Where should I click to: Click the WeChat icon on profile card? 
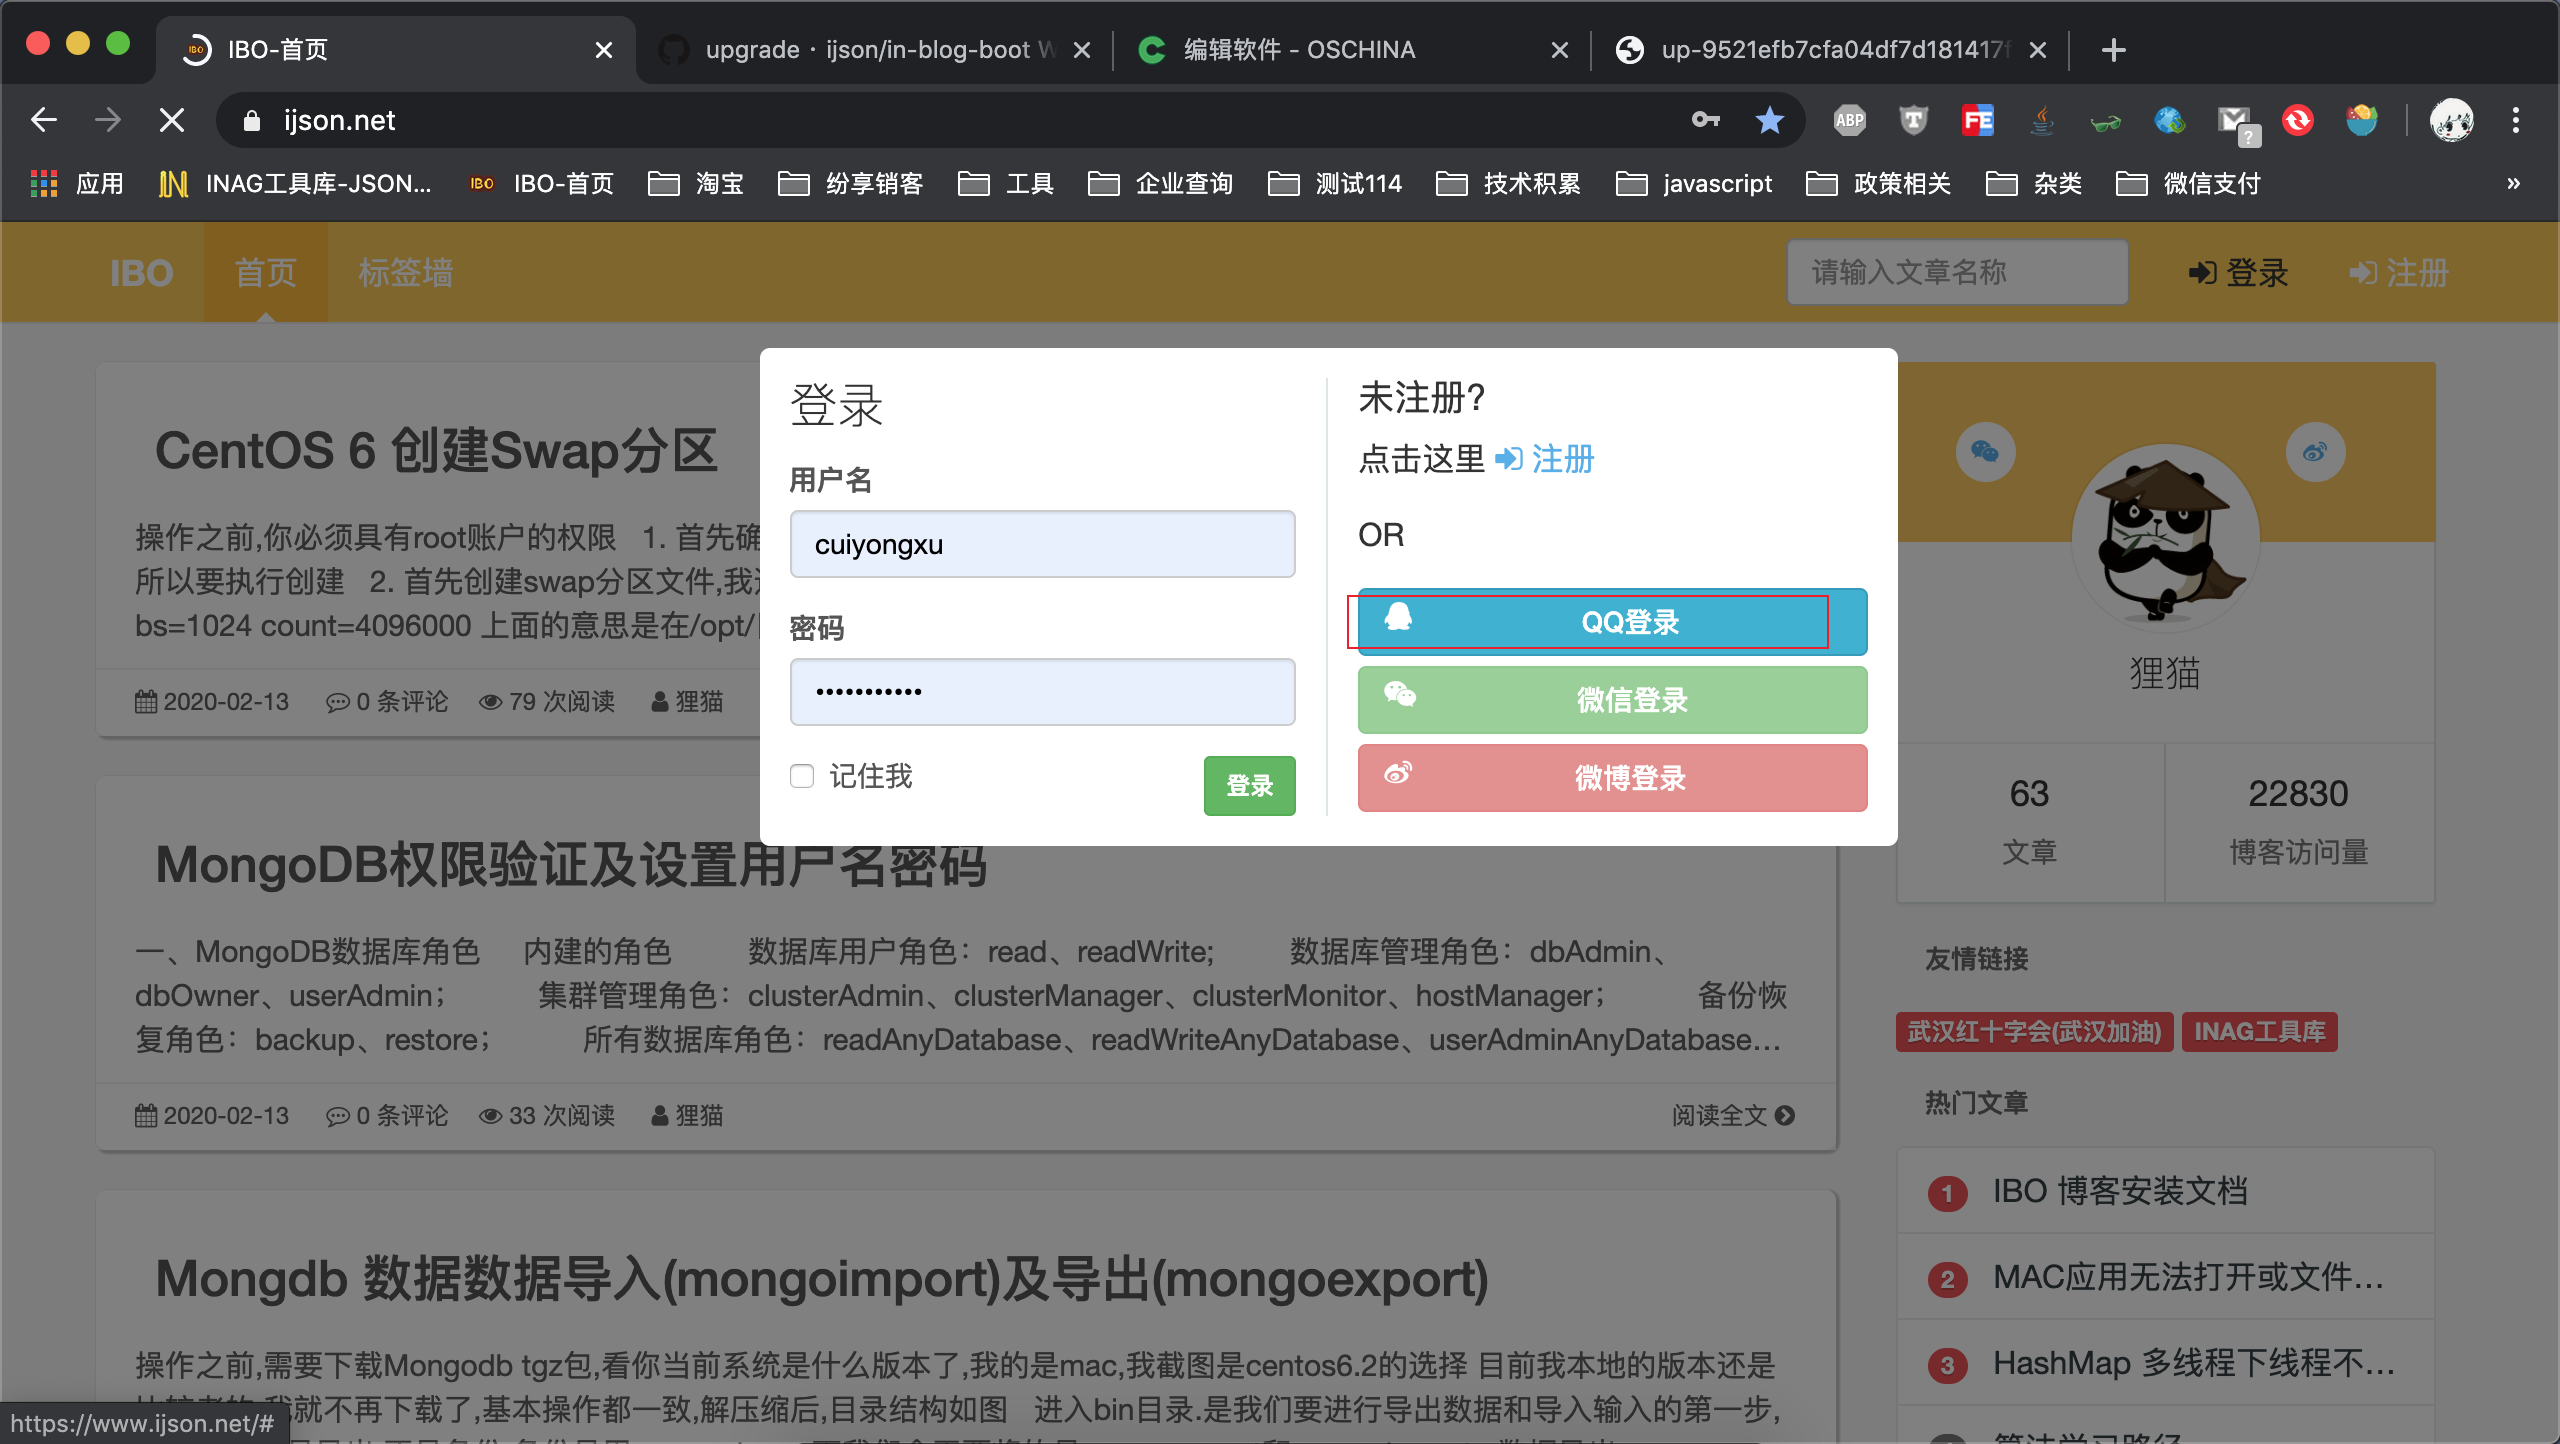[x=1985, y=452]
